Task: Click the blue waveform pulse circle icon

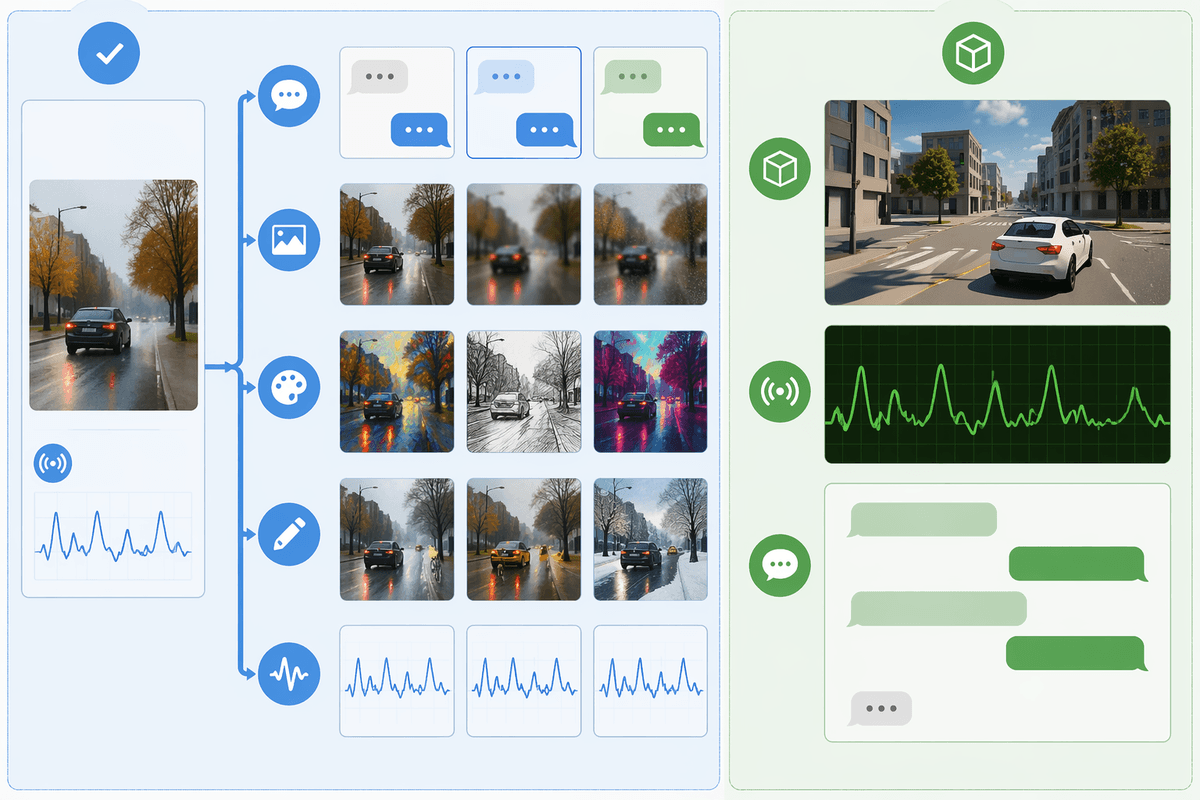Action: [289, 675]
